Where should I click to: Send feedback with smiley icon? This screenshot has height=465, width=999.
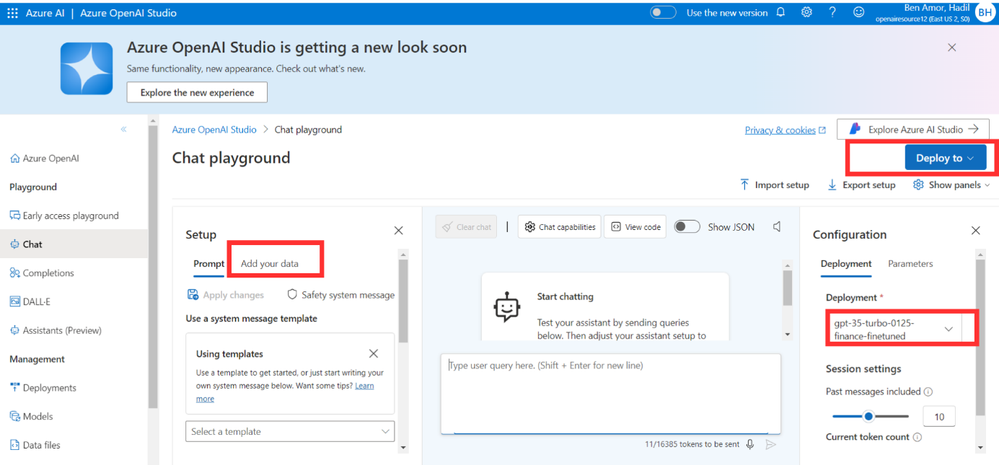click(859, 13)
